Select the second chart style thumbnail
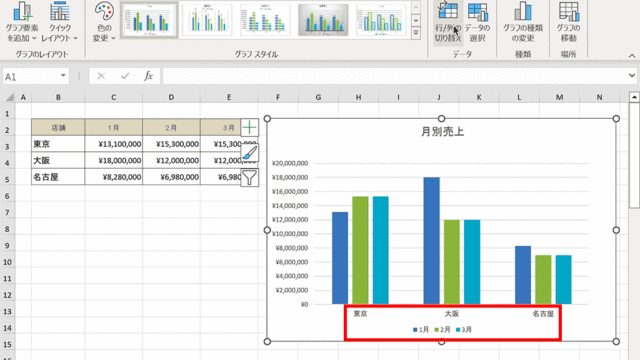 click(x=207, y=20)
